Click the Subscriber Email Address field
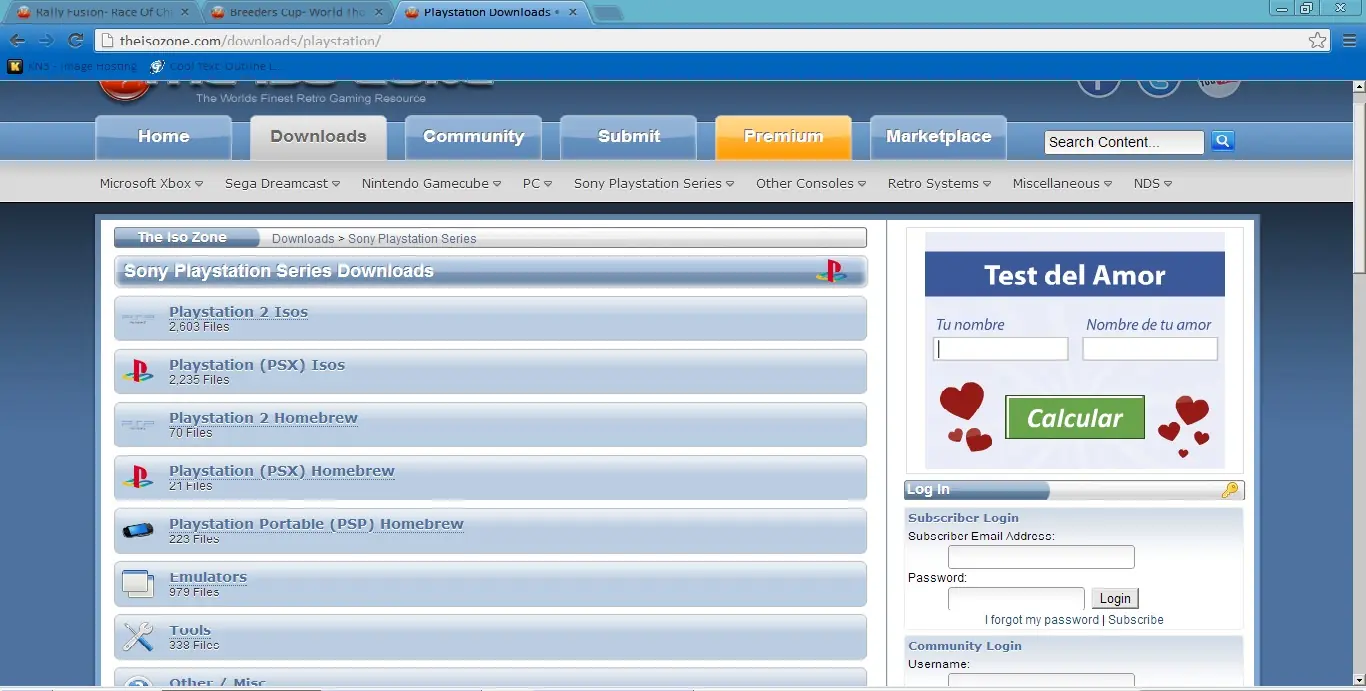1366x691 pixels. coord(1041,557)
